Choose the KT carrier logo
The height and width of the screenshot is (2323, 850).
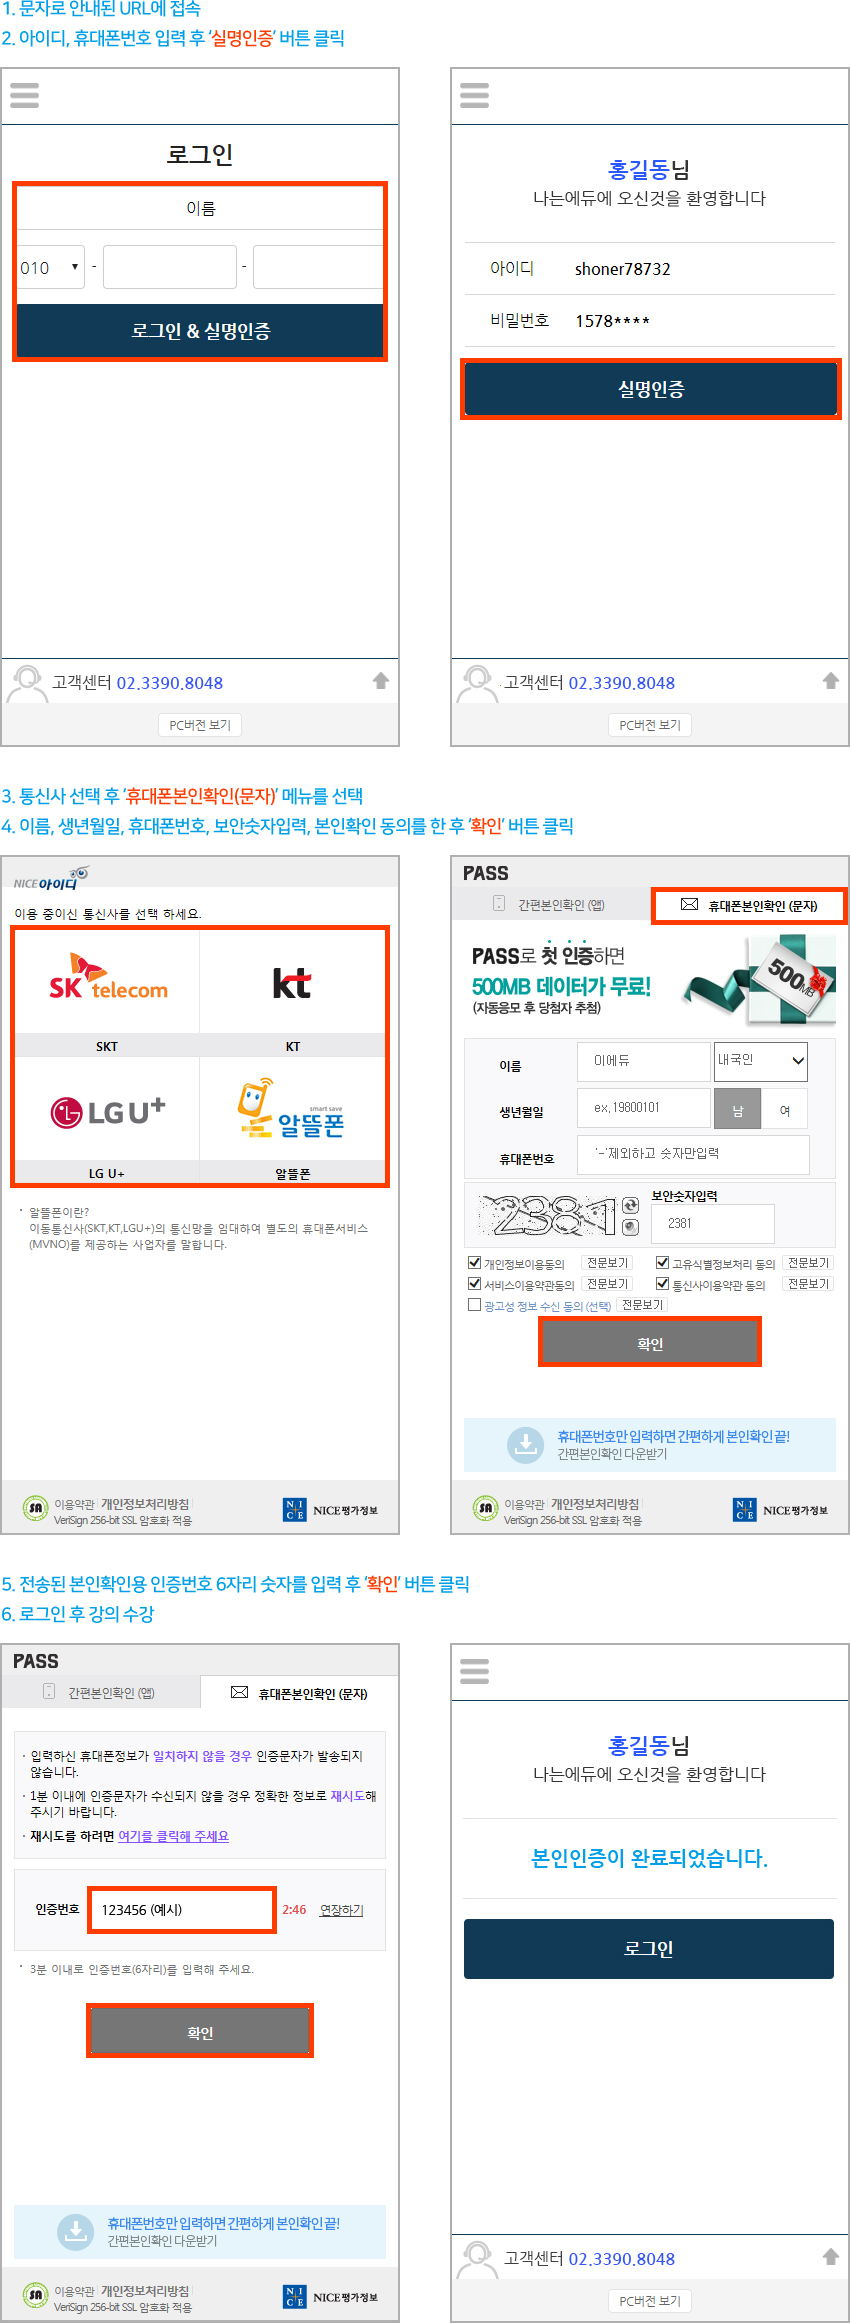coord(292,982)
